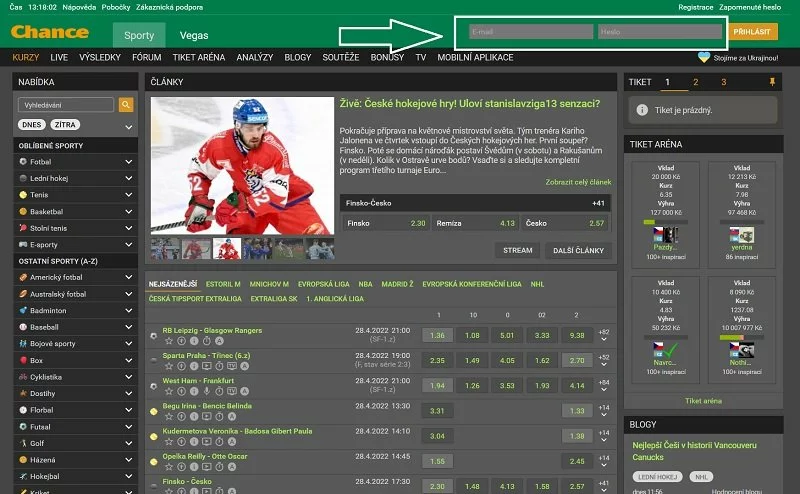
Task: Select odds 2.70 for Třinec win
Action: point(577,360)
